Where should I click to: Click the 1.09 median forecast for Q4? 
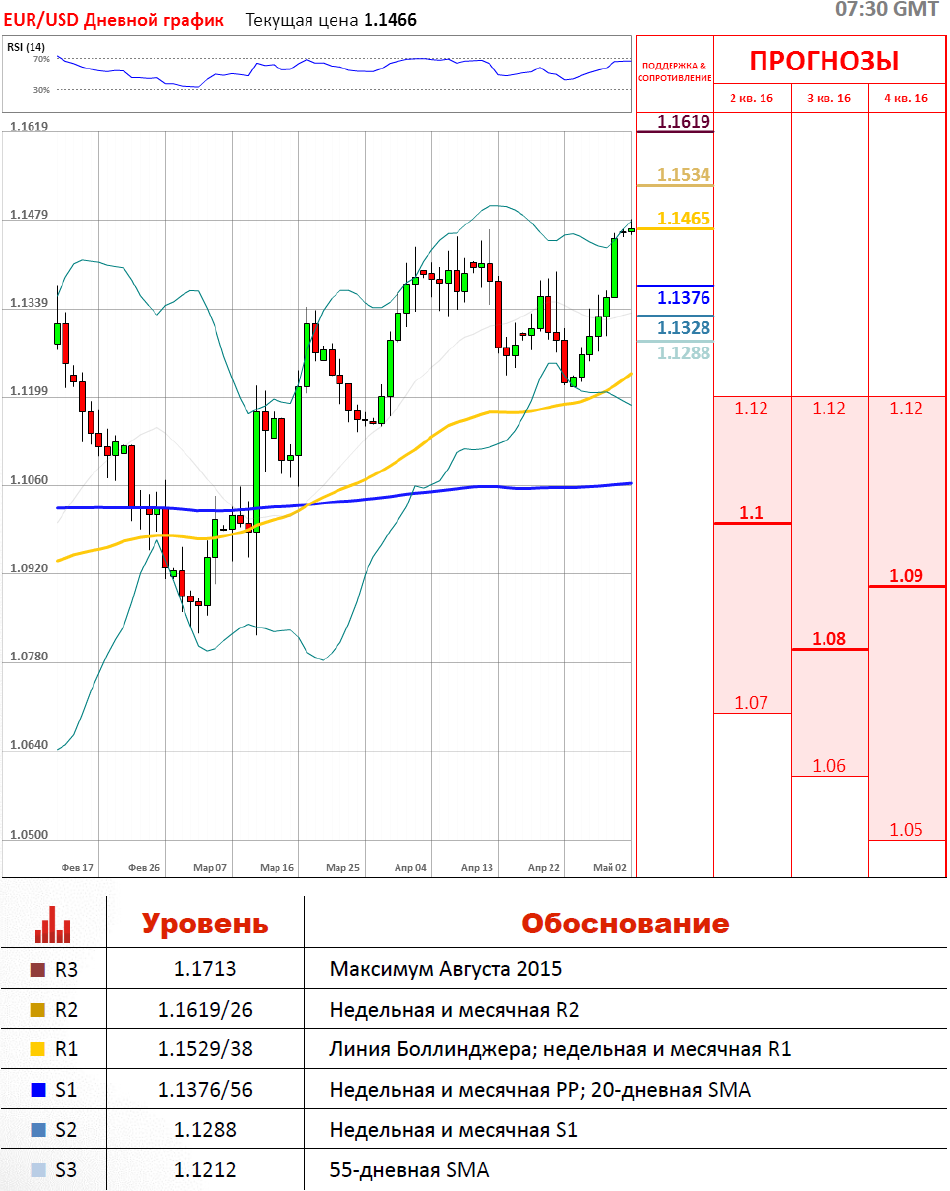(906, 576)
